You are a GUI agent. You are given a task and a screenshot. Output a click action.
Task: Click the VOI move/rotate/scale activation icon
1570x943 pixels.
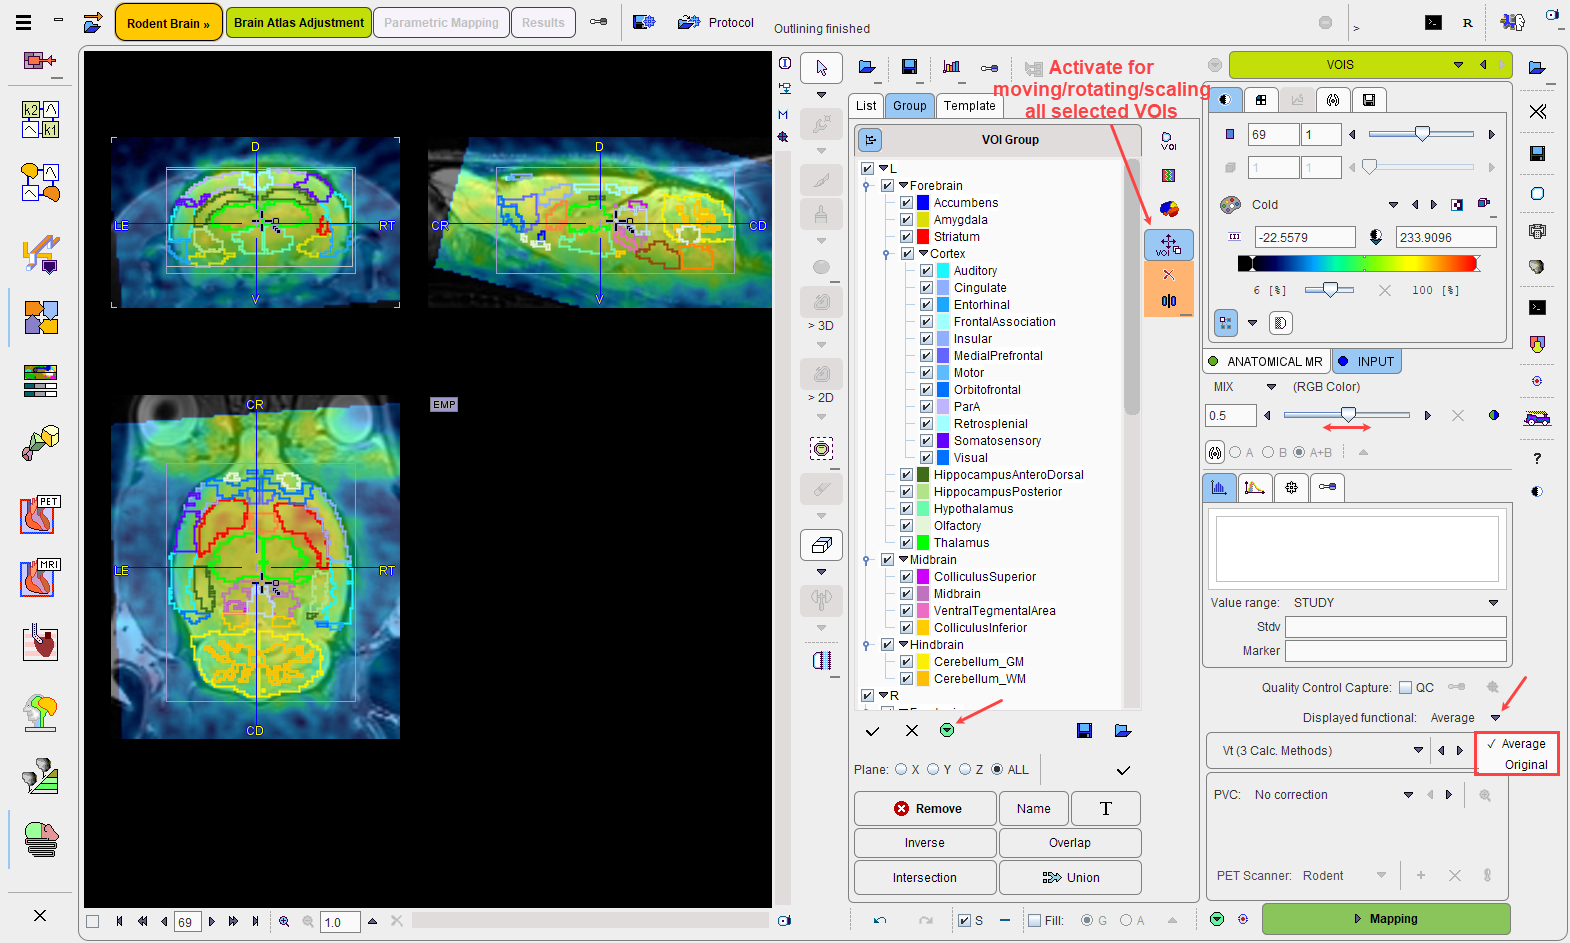tap(1168, 244)
